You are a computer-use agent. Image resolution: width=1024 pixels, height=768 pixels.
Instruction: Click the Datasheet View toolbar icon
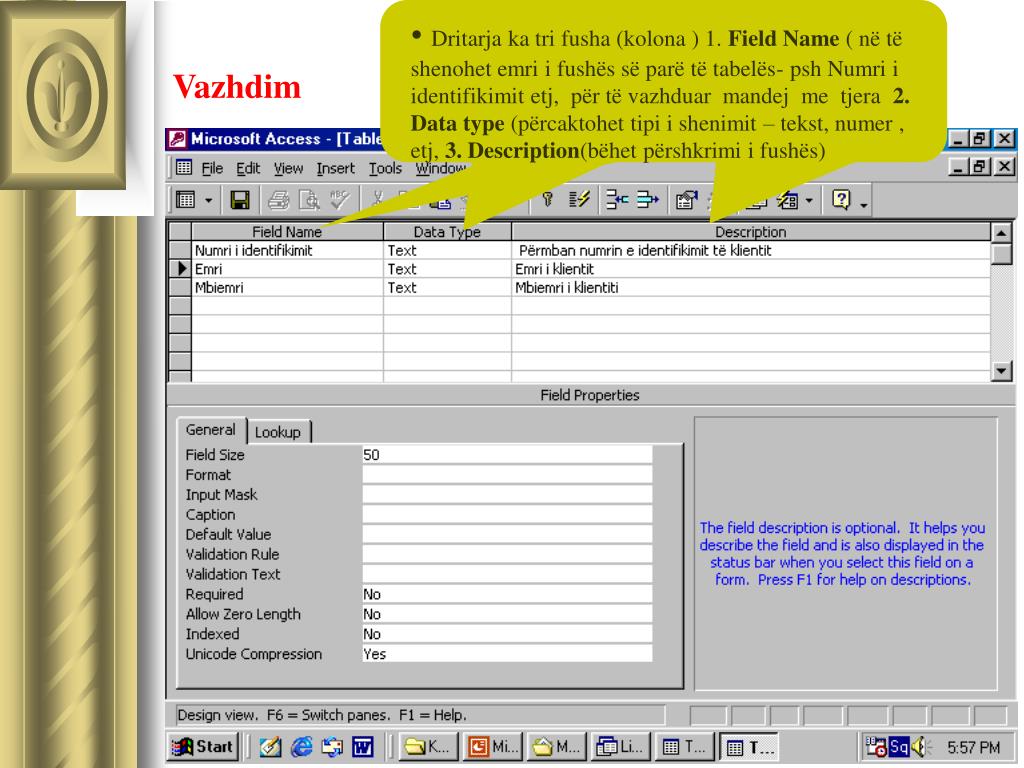tap(186, 200)
